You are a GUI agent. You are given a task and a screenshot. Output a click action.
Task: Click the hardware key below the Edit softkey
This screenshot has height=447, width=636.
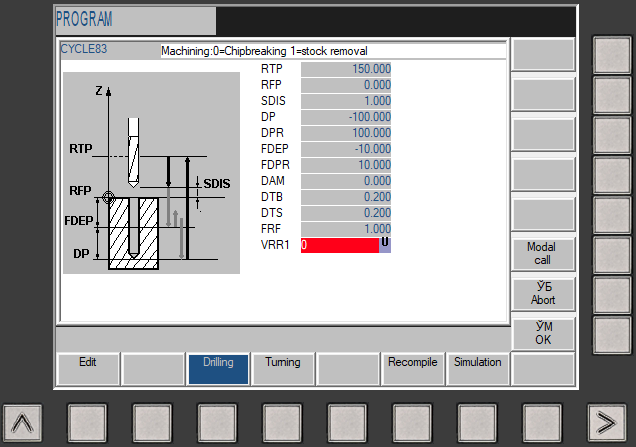tap(87, 423)
